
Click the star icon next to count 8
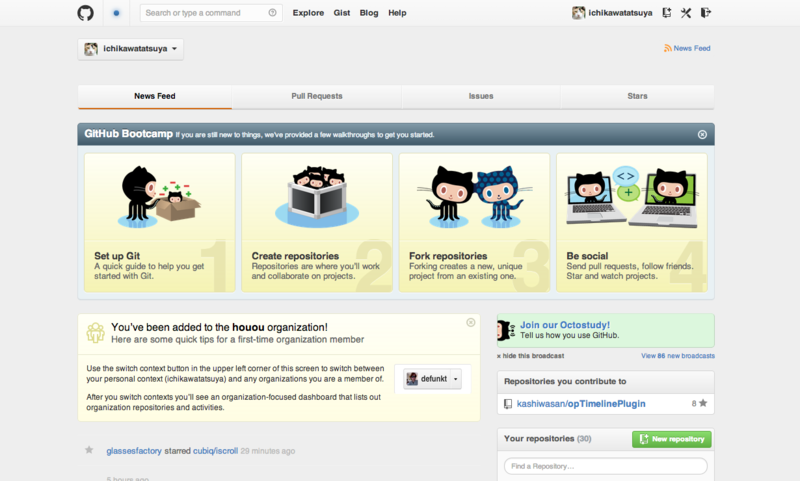[x=703, y=403]
